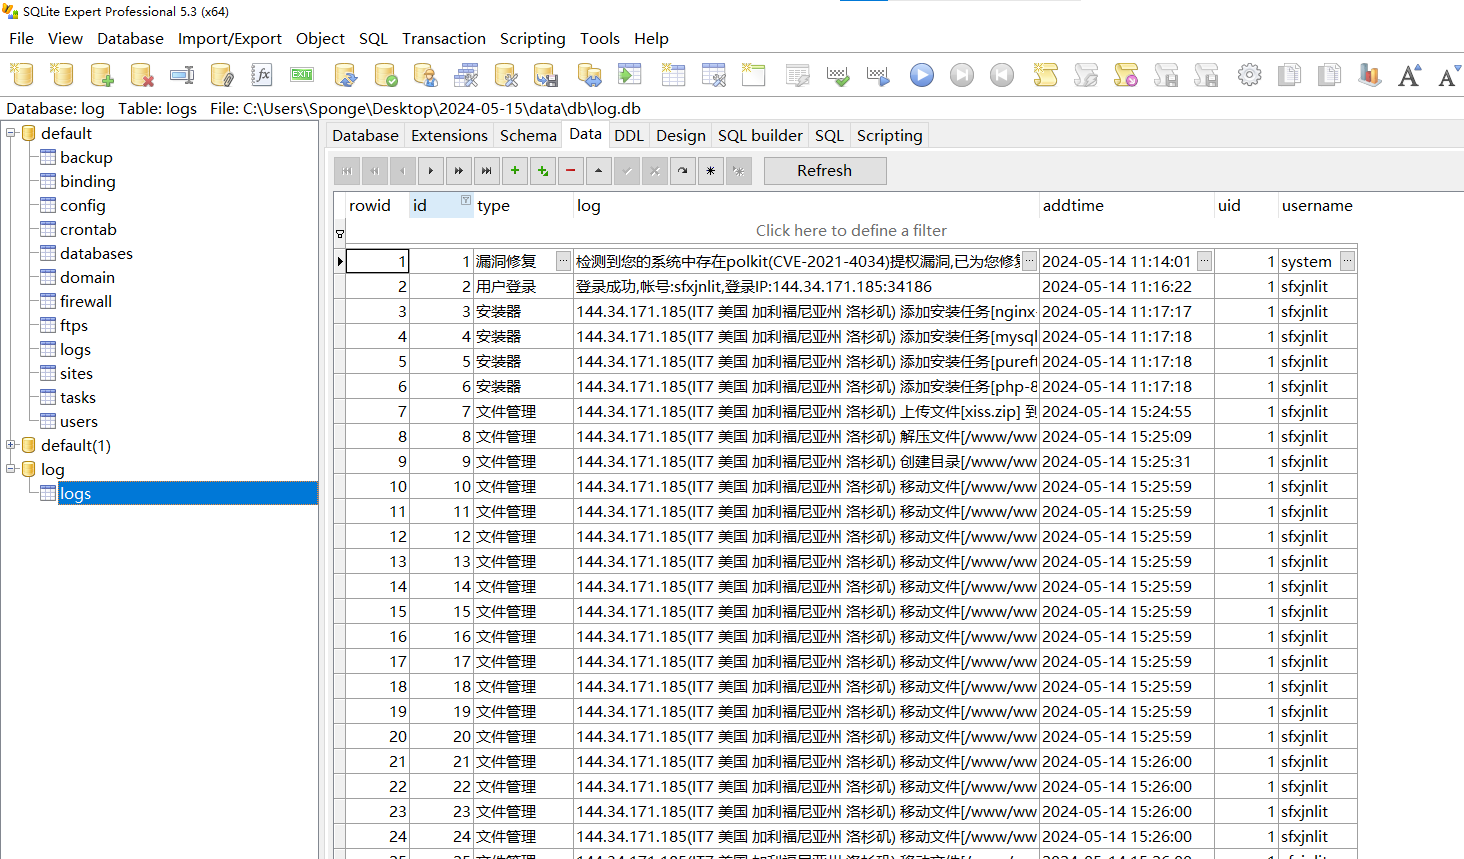Switch to the SQL builder tab

[x=760, y=136]
